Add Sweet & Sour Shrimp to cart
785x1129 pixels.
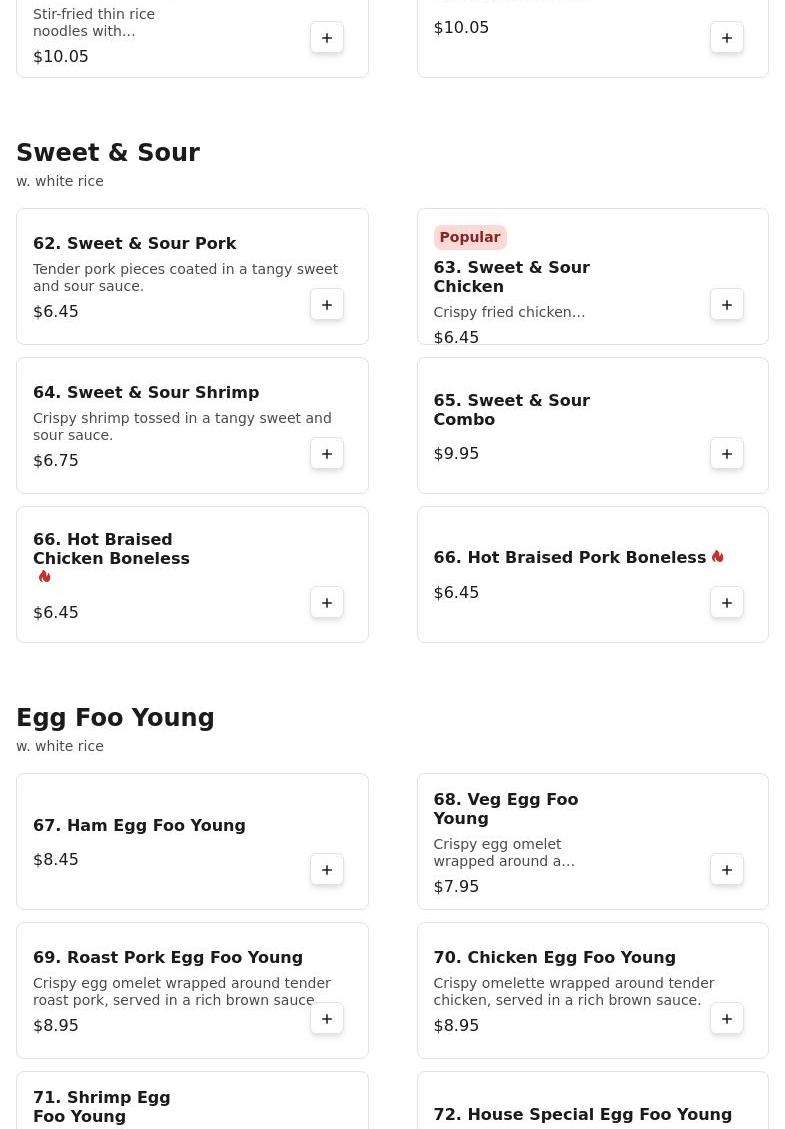click(327, 453)
